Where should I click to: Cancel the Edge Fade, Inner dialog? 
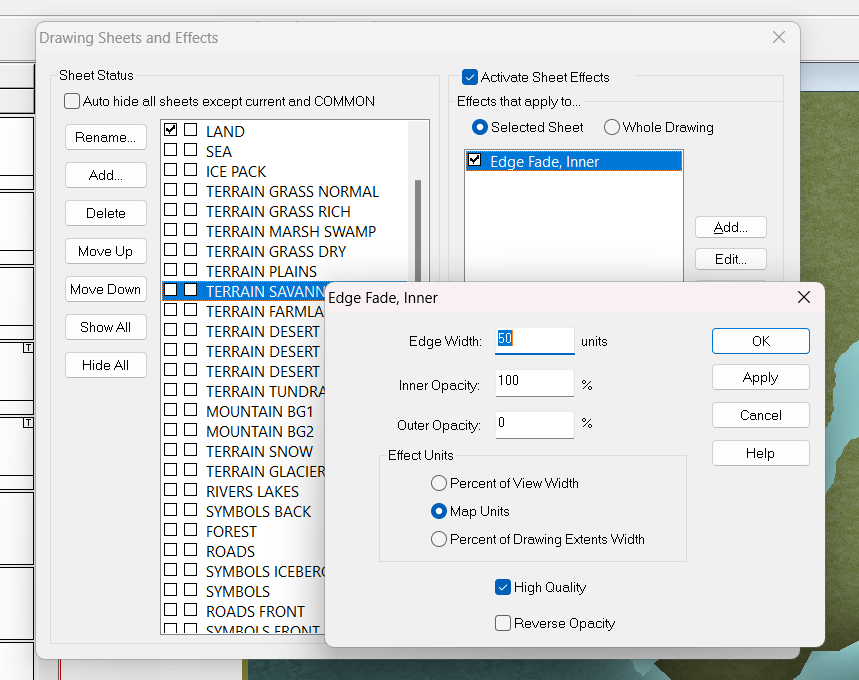(760, 415)
